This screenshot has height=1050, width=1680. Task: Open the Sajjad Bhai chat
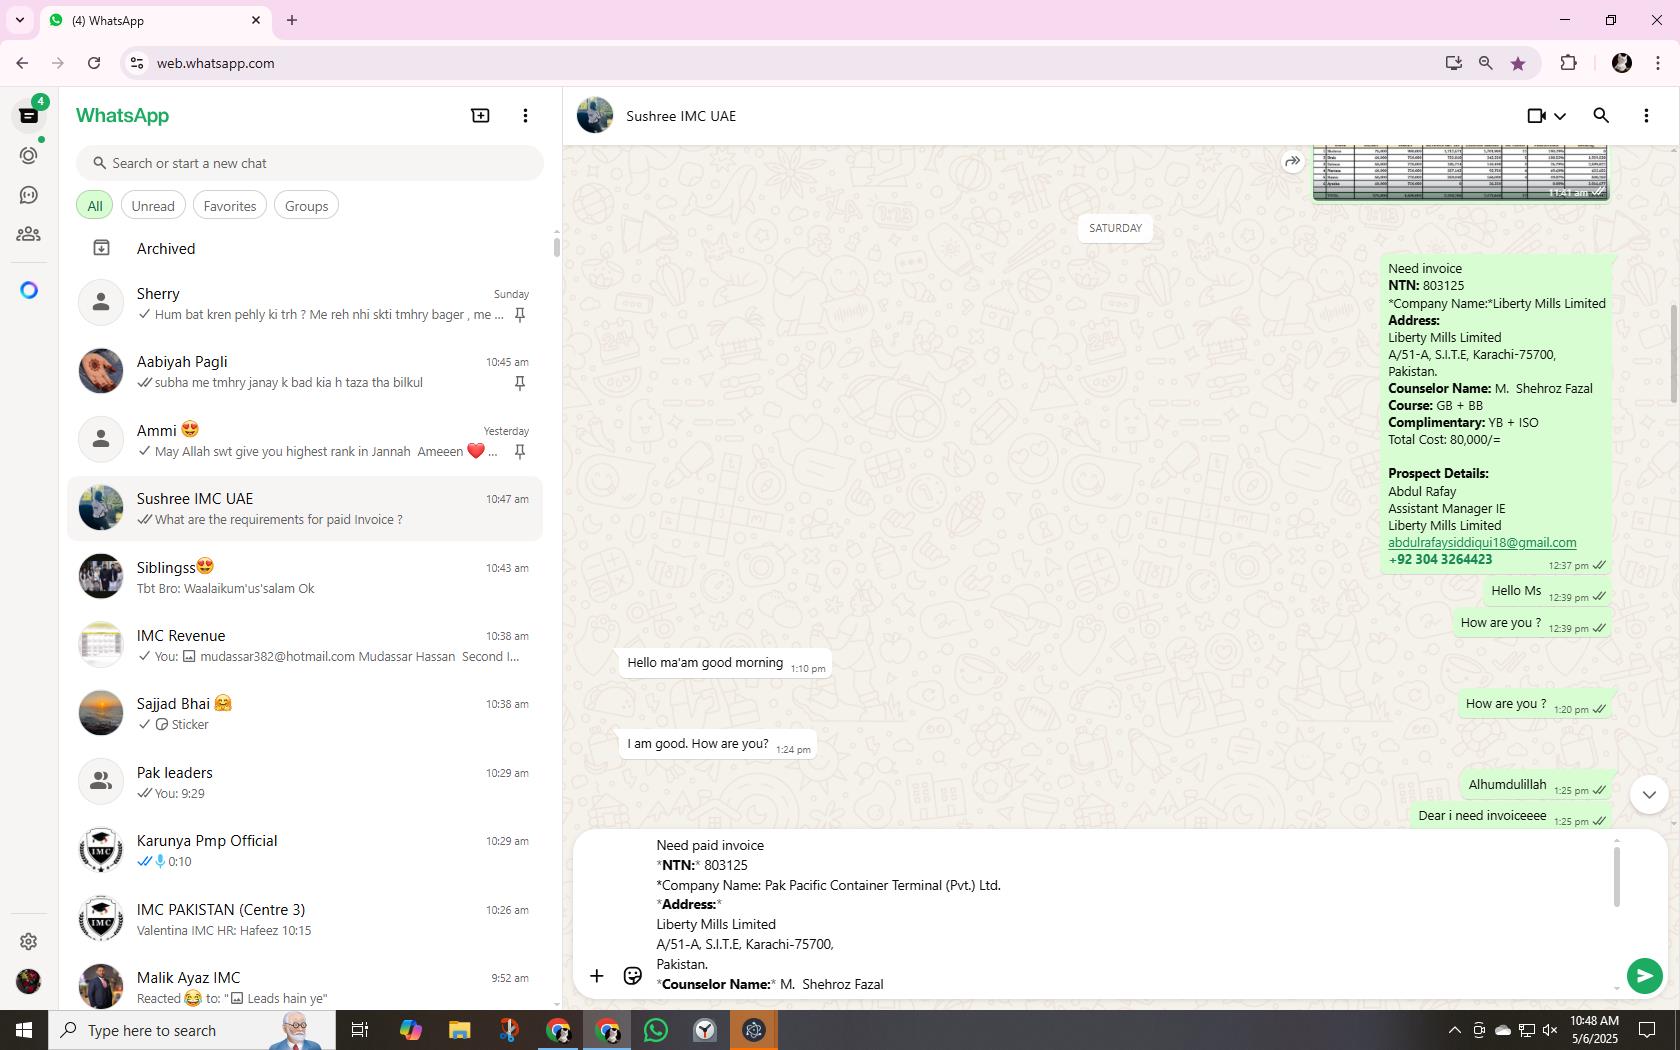coord(305,713)
